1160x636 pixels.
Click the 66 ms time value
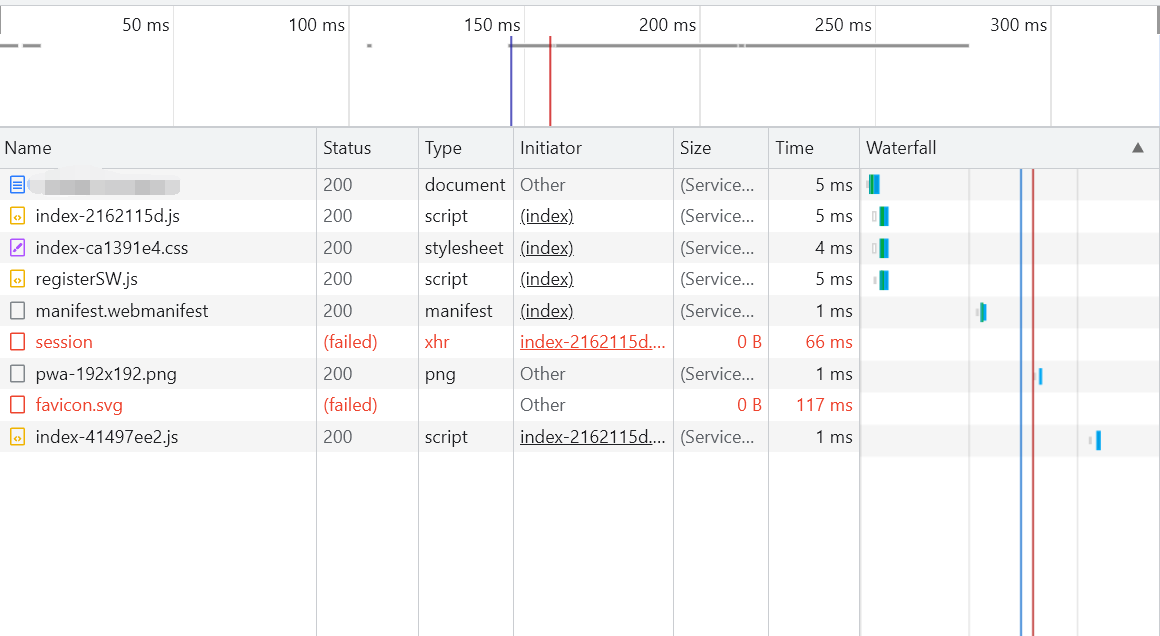coord(829,342)
